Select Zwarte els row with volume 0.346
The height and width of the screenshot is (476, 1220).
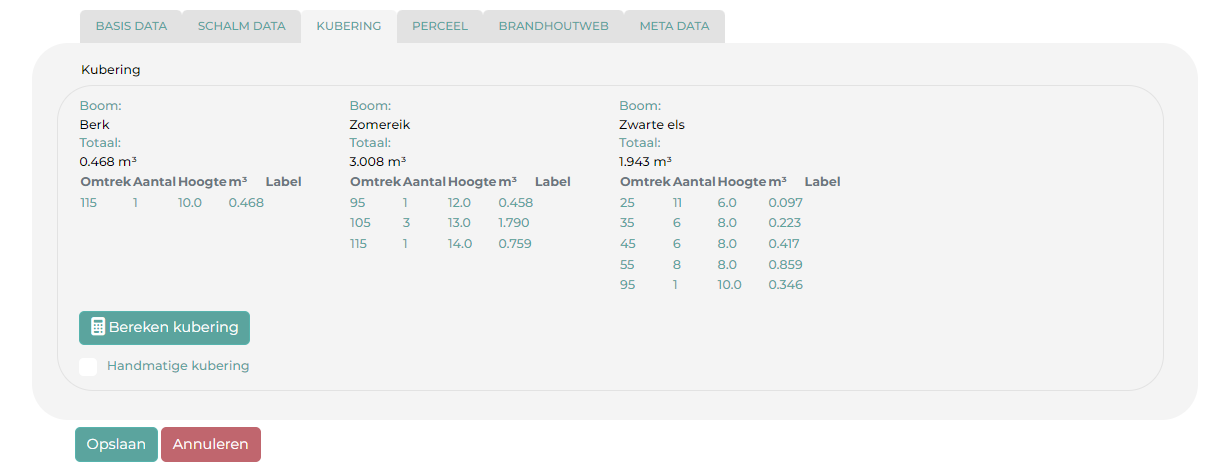(710, 285)
